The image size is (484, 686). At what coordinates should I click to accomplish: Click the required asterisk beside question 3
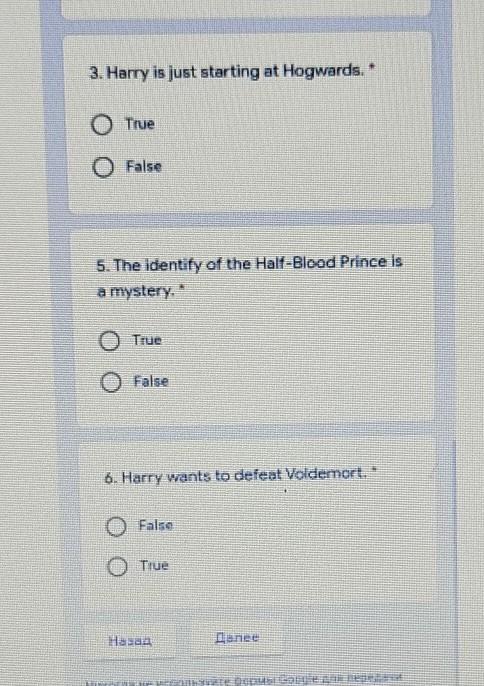[372, 67]
